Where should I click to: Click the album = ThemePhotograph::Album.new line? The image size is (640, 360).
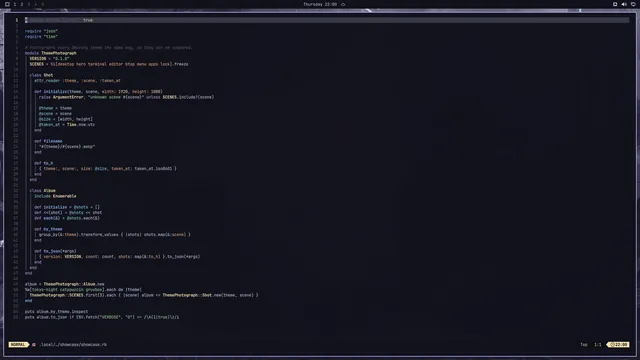tap(64, 284)
